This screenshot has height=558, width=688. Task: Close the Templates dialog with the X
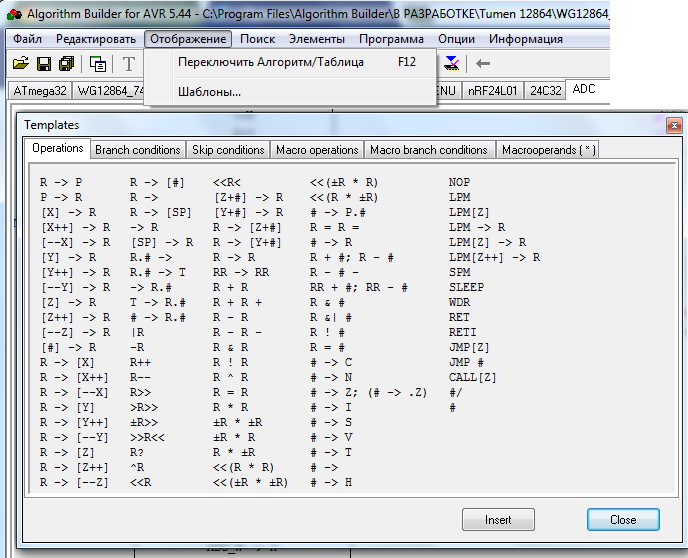pos(673,125)
